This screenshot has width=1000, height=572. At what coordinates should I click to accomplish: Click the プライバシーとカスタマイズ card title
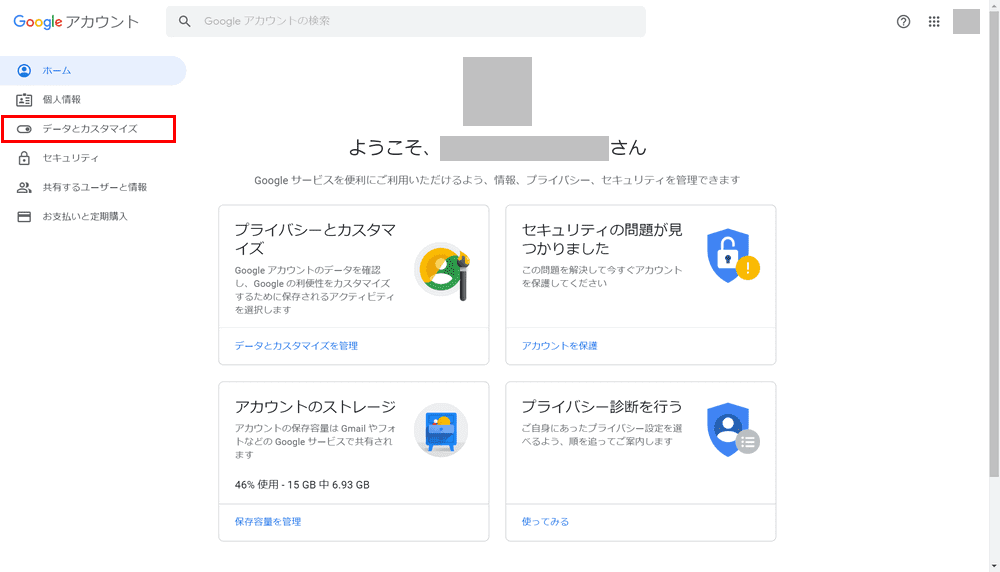coord(315,239)
